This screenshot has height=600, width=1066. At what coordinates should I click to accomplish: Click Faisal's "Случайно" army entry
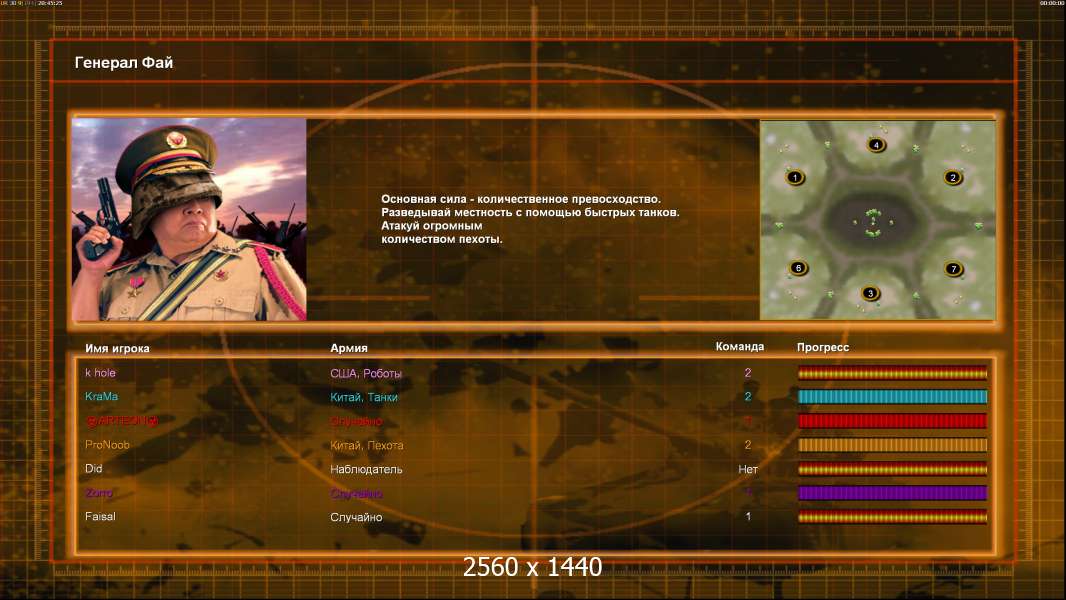coord(356,517)
